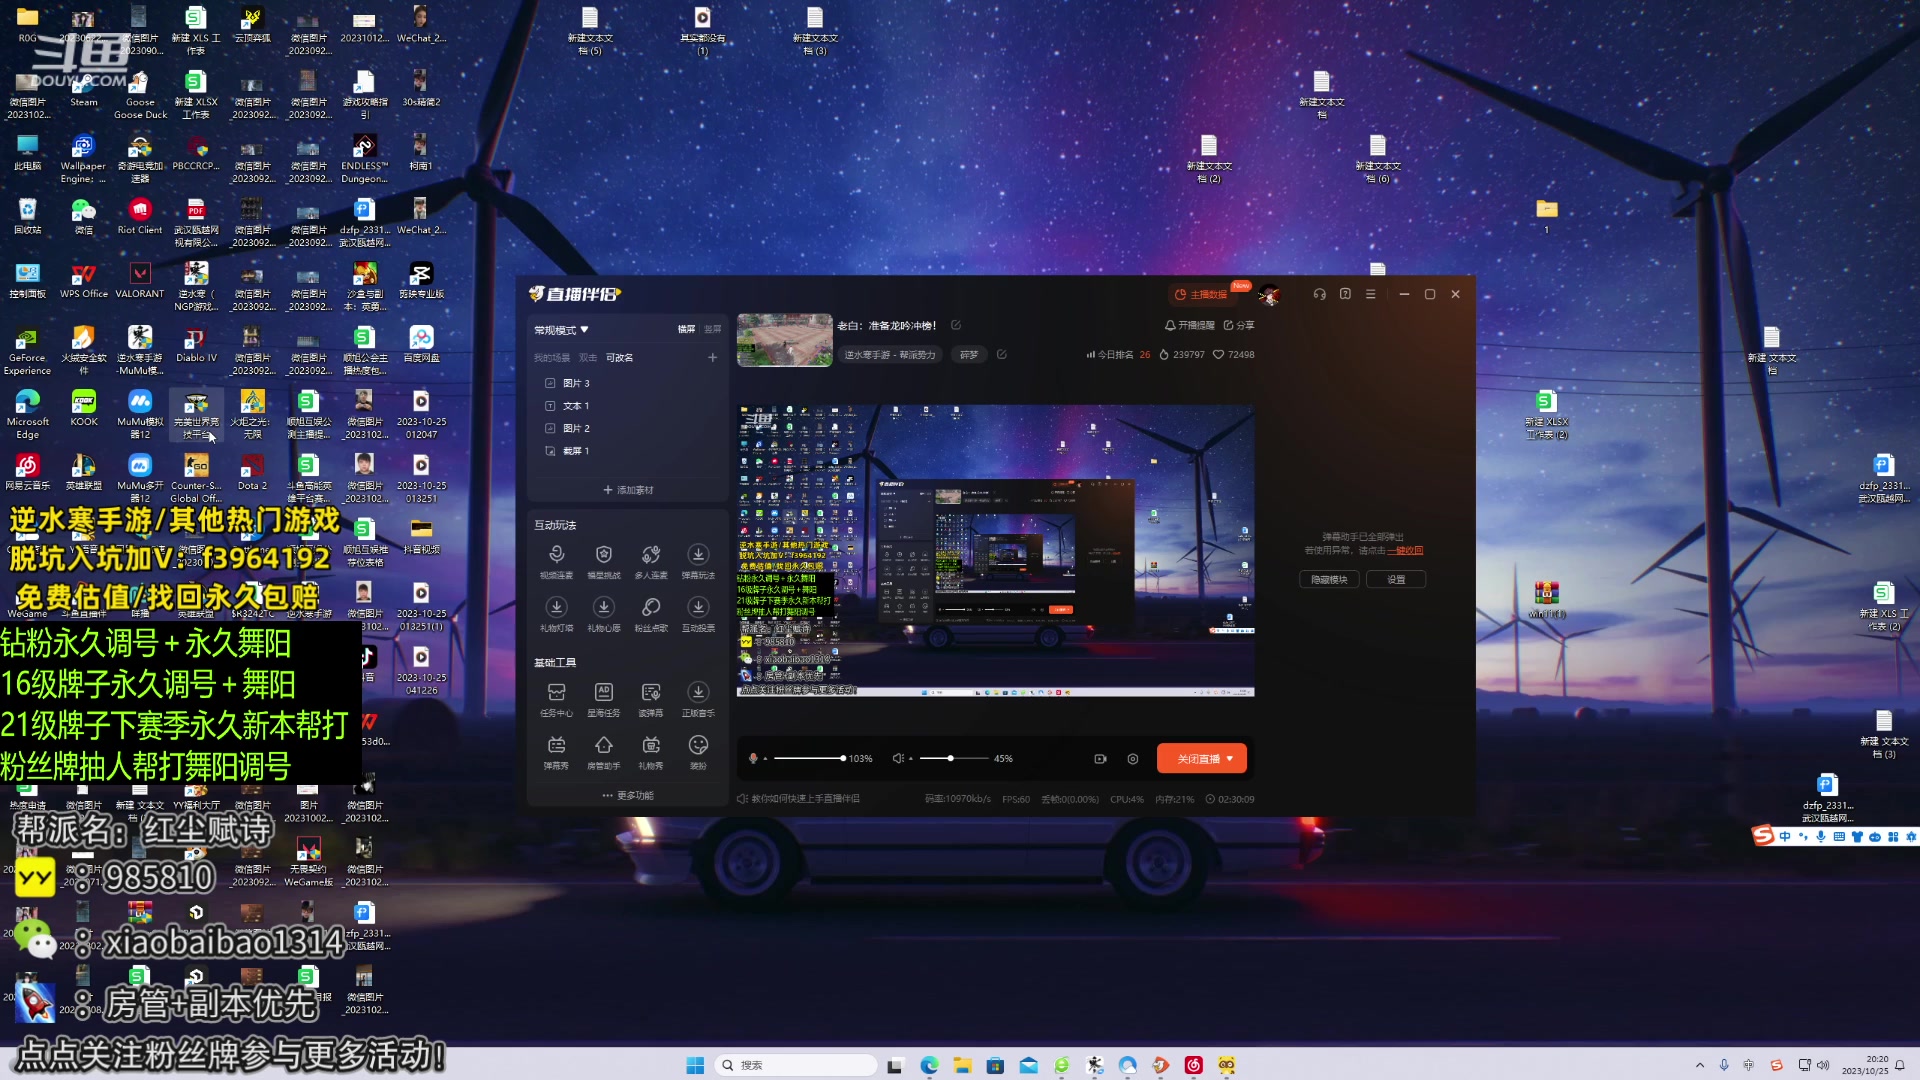The image size is (1920, 1080).
Task: Edit the stream category tags icon
Action: coord(1002,354)
